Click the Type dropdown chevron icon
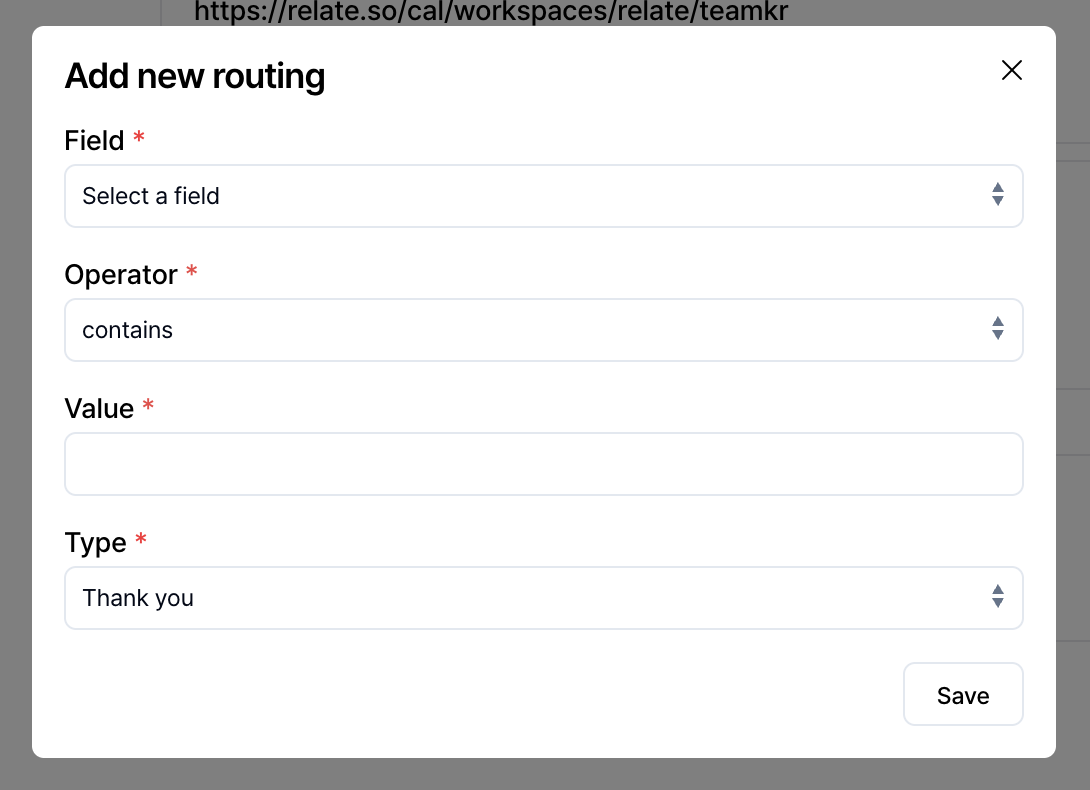The image size is (1090, 790). [998, 596]
